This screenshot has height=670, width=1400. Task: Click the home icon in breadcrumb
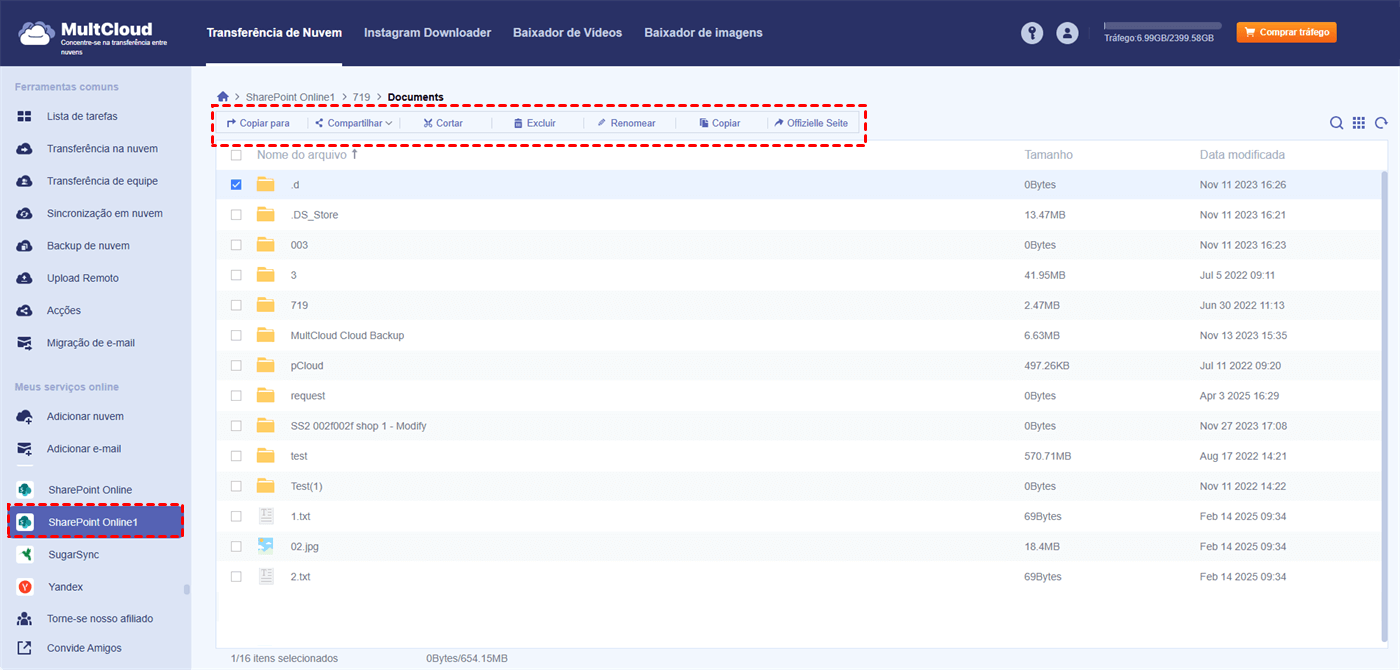[223, 97]
